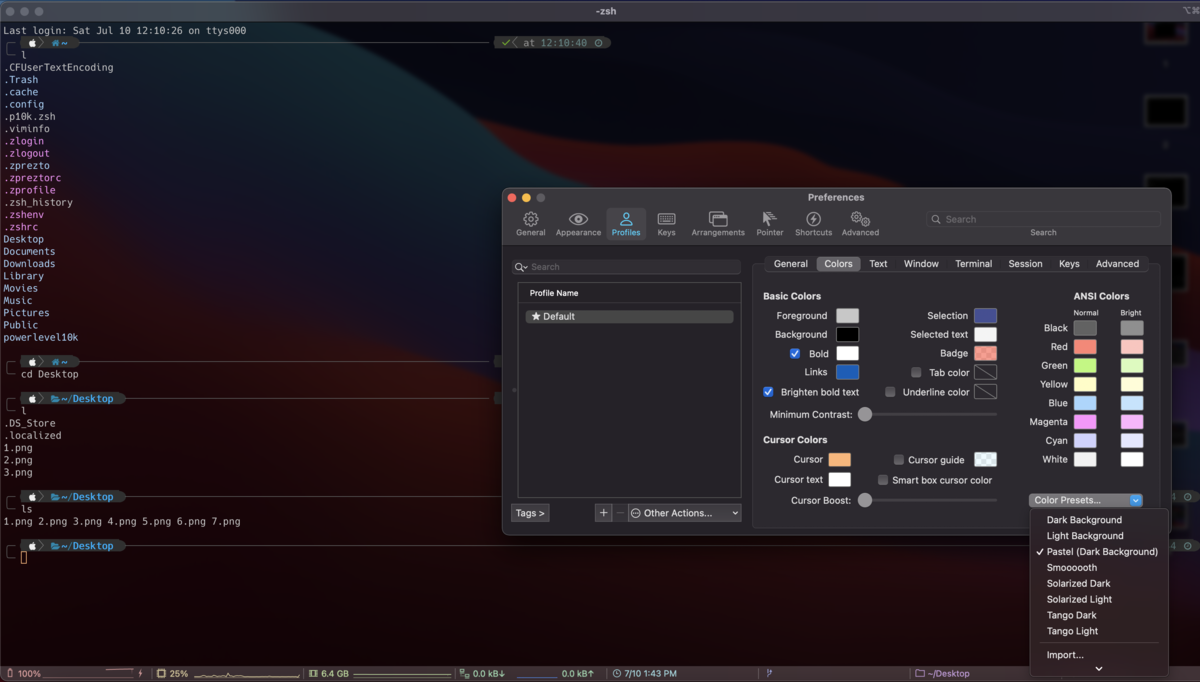Screen dimensions: 1200x682
Task: Open the Links color swatch
Action: click(847, 372)
